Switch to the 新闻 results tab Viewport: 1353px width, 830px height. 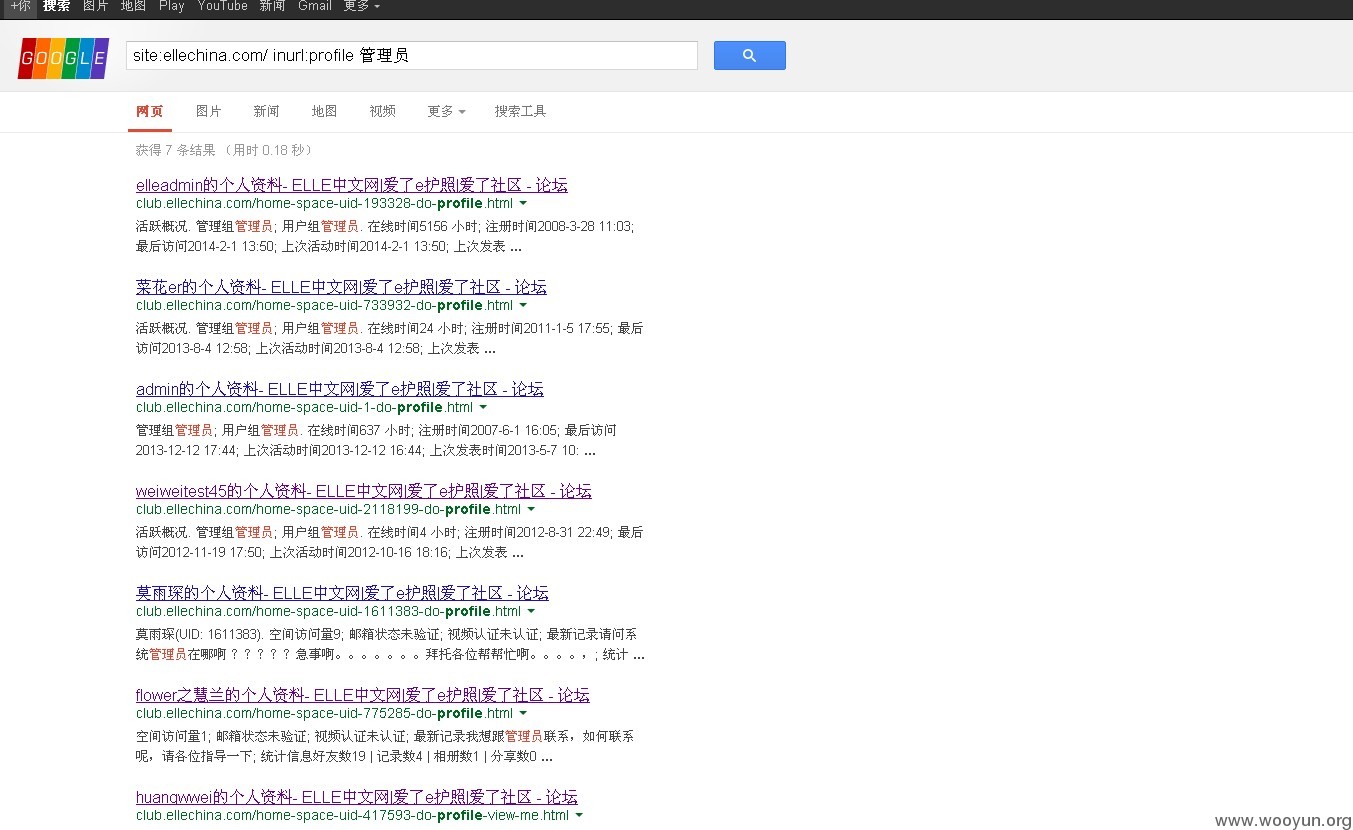[266, 111]
